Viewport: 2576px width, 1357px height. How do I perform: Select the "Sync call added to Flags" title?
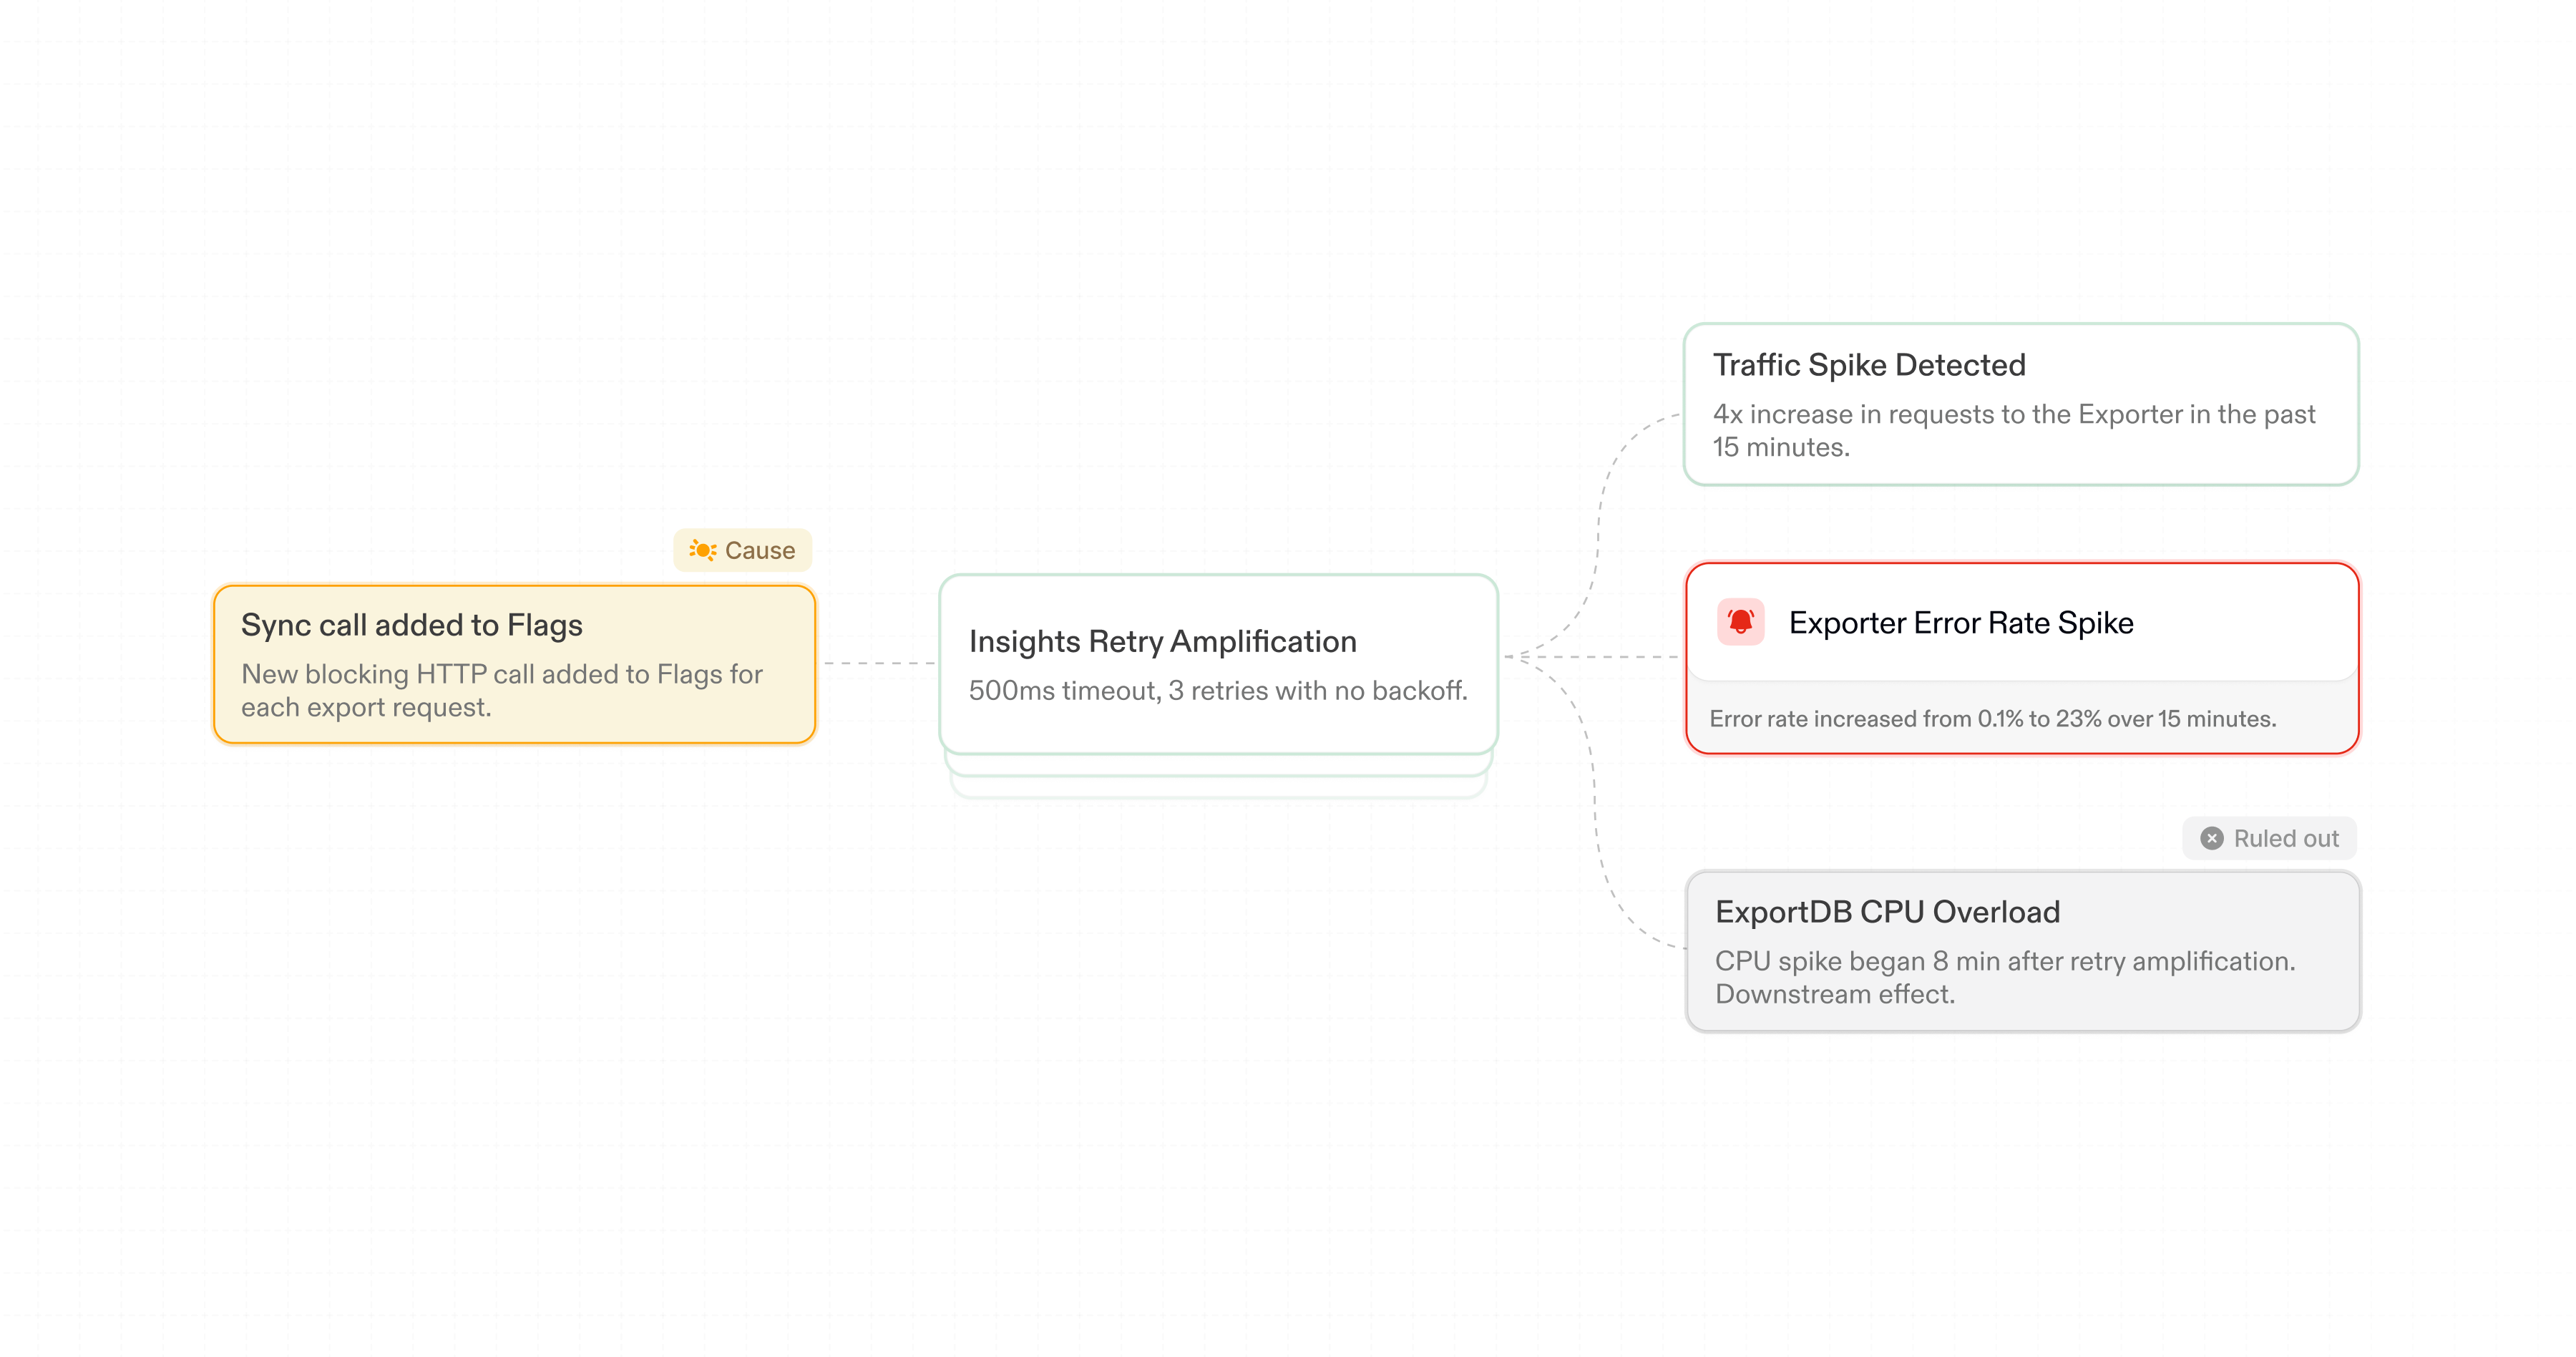(x=411, y=625)
